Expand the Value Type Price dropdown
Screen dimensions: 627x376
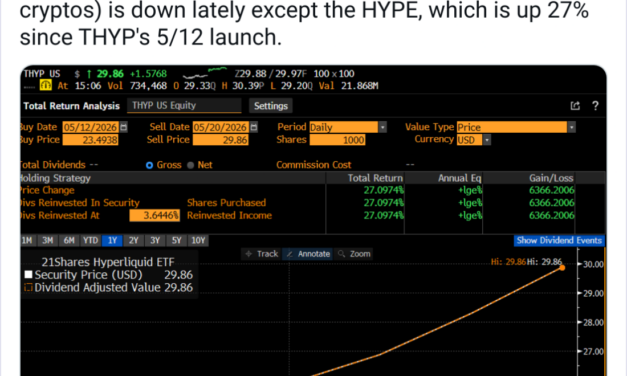coord(572,127)
